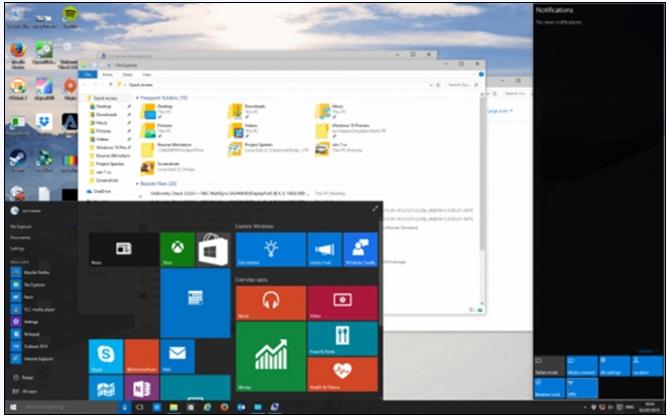Open the orange Office tile beside Skype
The width and height of the screenshot is (667, 415).
tap(142, 356)
